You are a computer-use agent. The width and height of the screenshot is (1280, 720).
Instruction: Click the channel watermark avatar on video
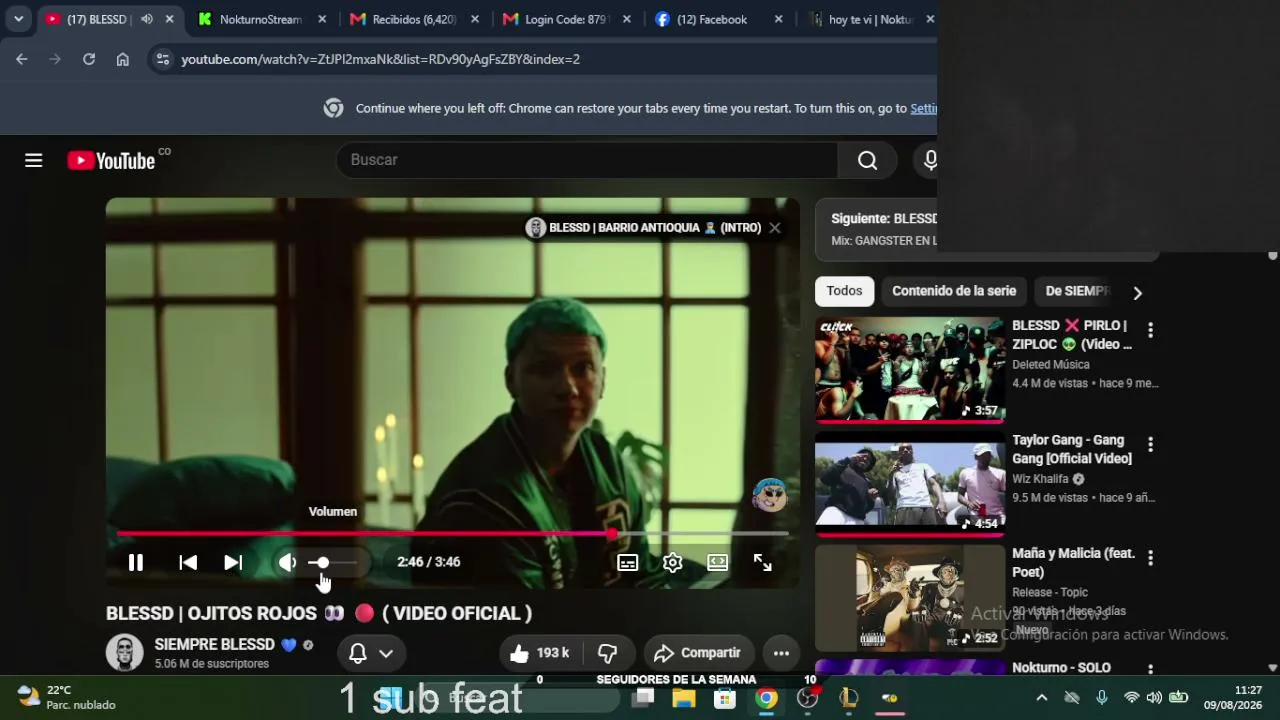tap(770, 494)
